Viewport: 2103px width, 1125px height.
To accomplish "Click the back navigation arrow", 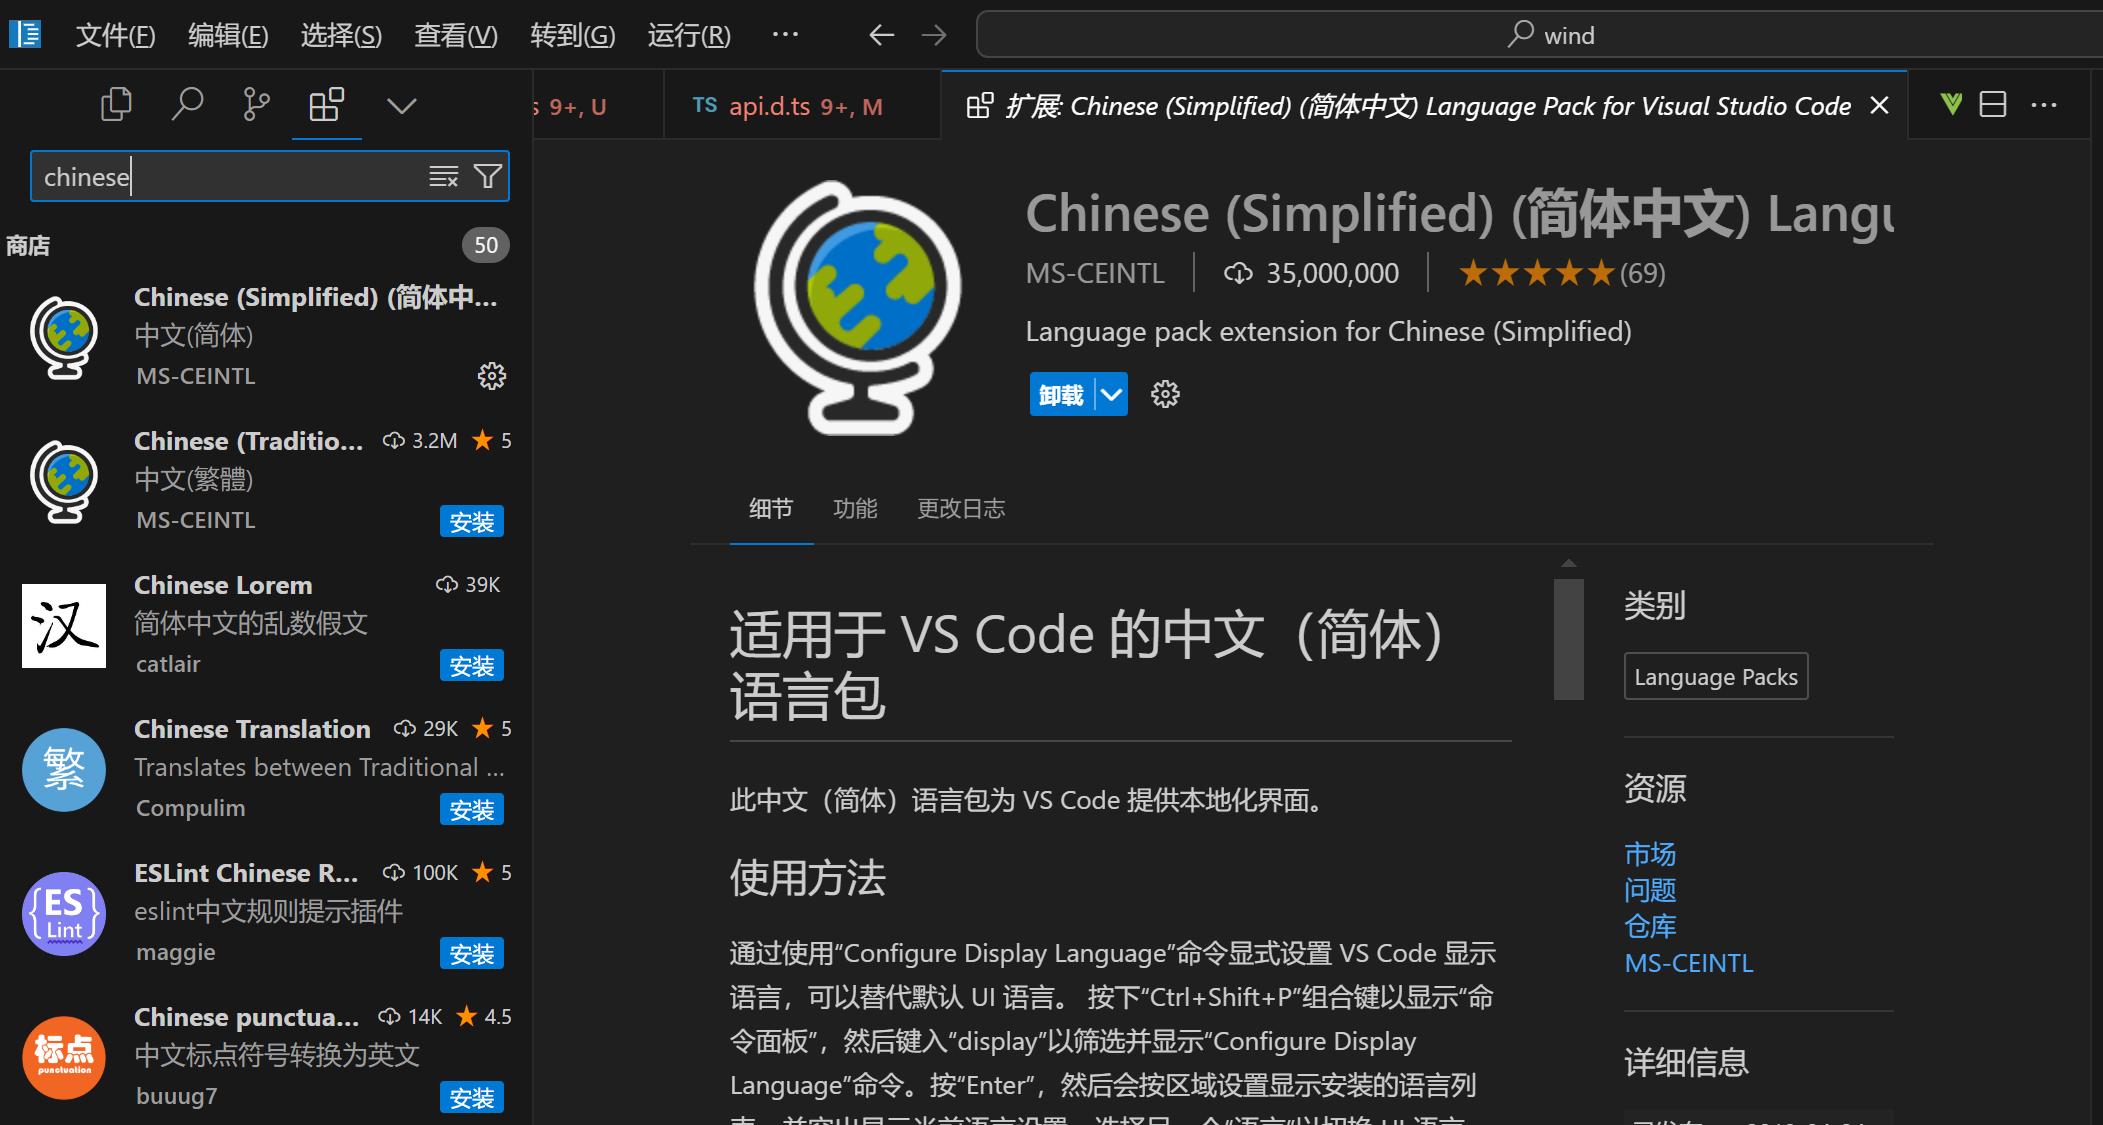I will pos(880,35).
